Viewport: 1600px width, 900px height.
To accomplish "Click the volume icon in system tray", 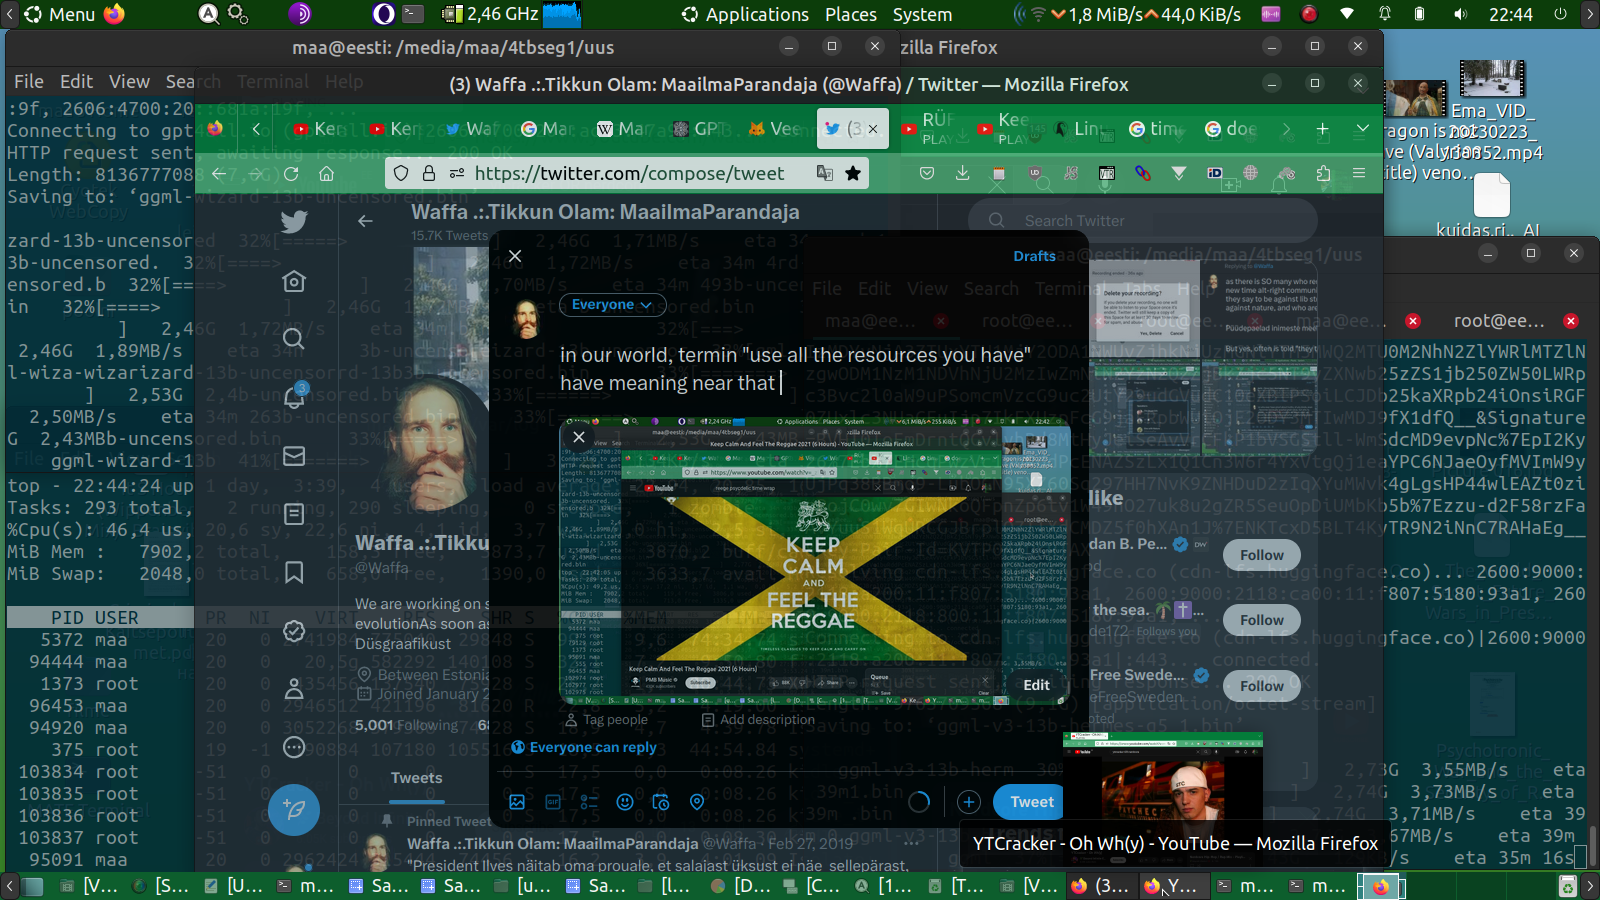I will 1461,15.
